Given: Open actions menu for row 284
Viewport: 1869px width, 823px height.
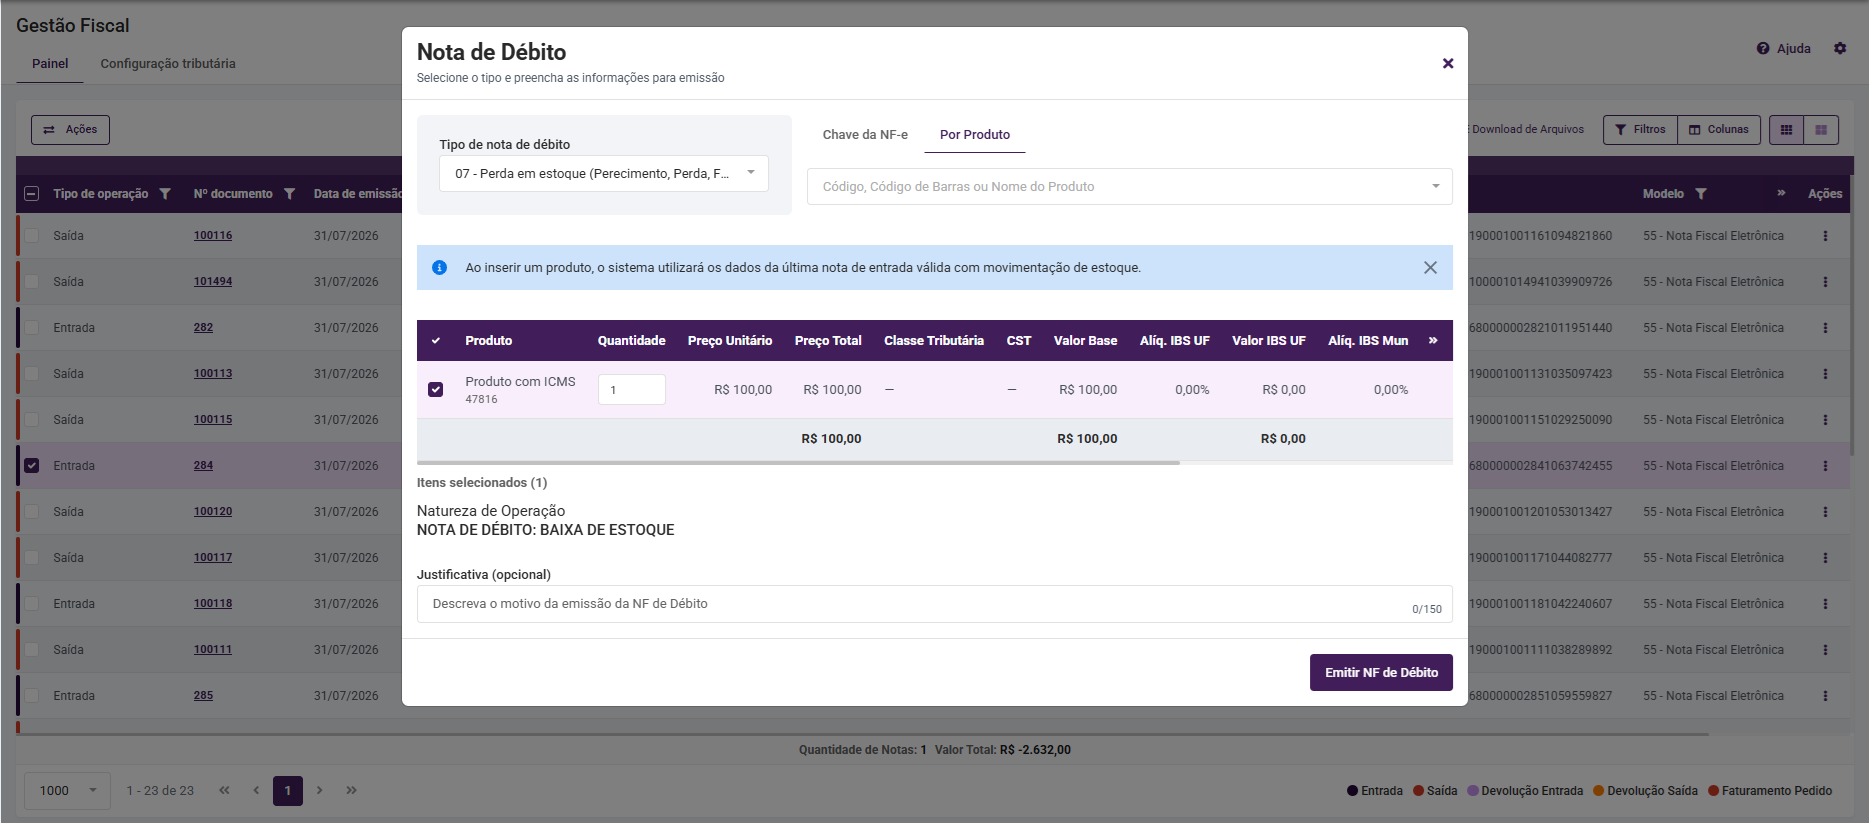Looking at the screenshot, I should pos(1825,466).
